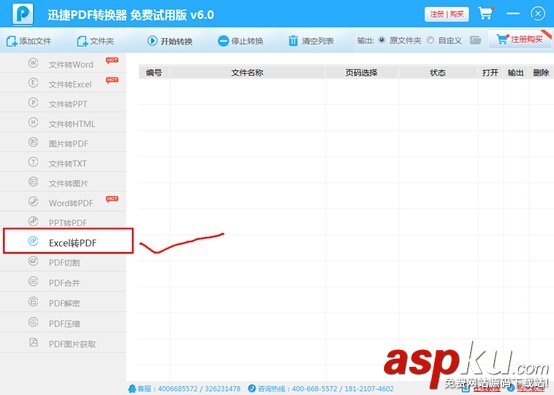
Task: Click the 客服 customer service icon
Action: (132, 389)
